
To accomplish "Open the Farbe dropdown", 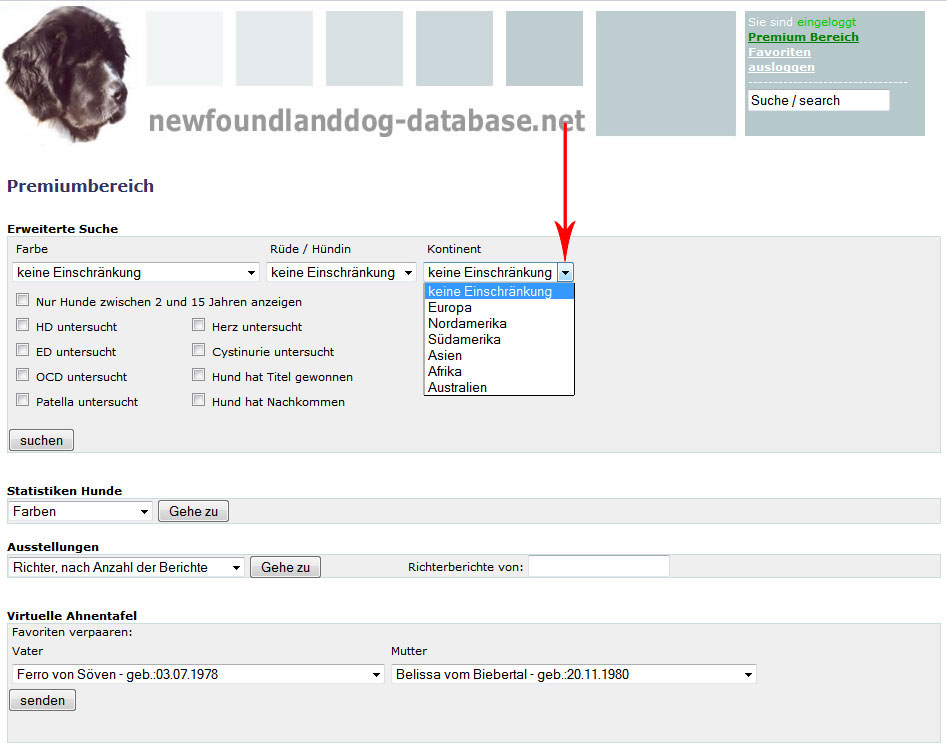I will point(136,272).
